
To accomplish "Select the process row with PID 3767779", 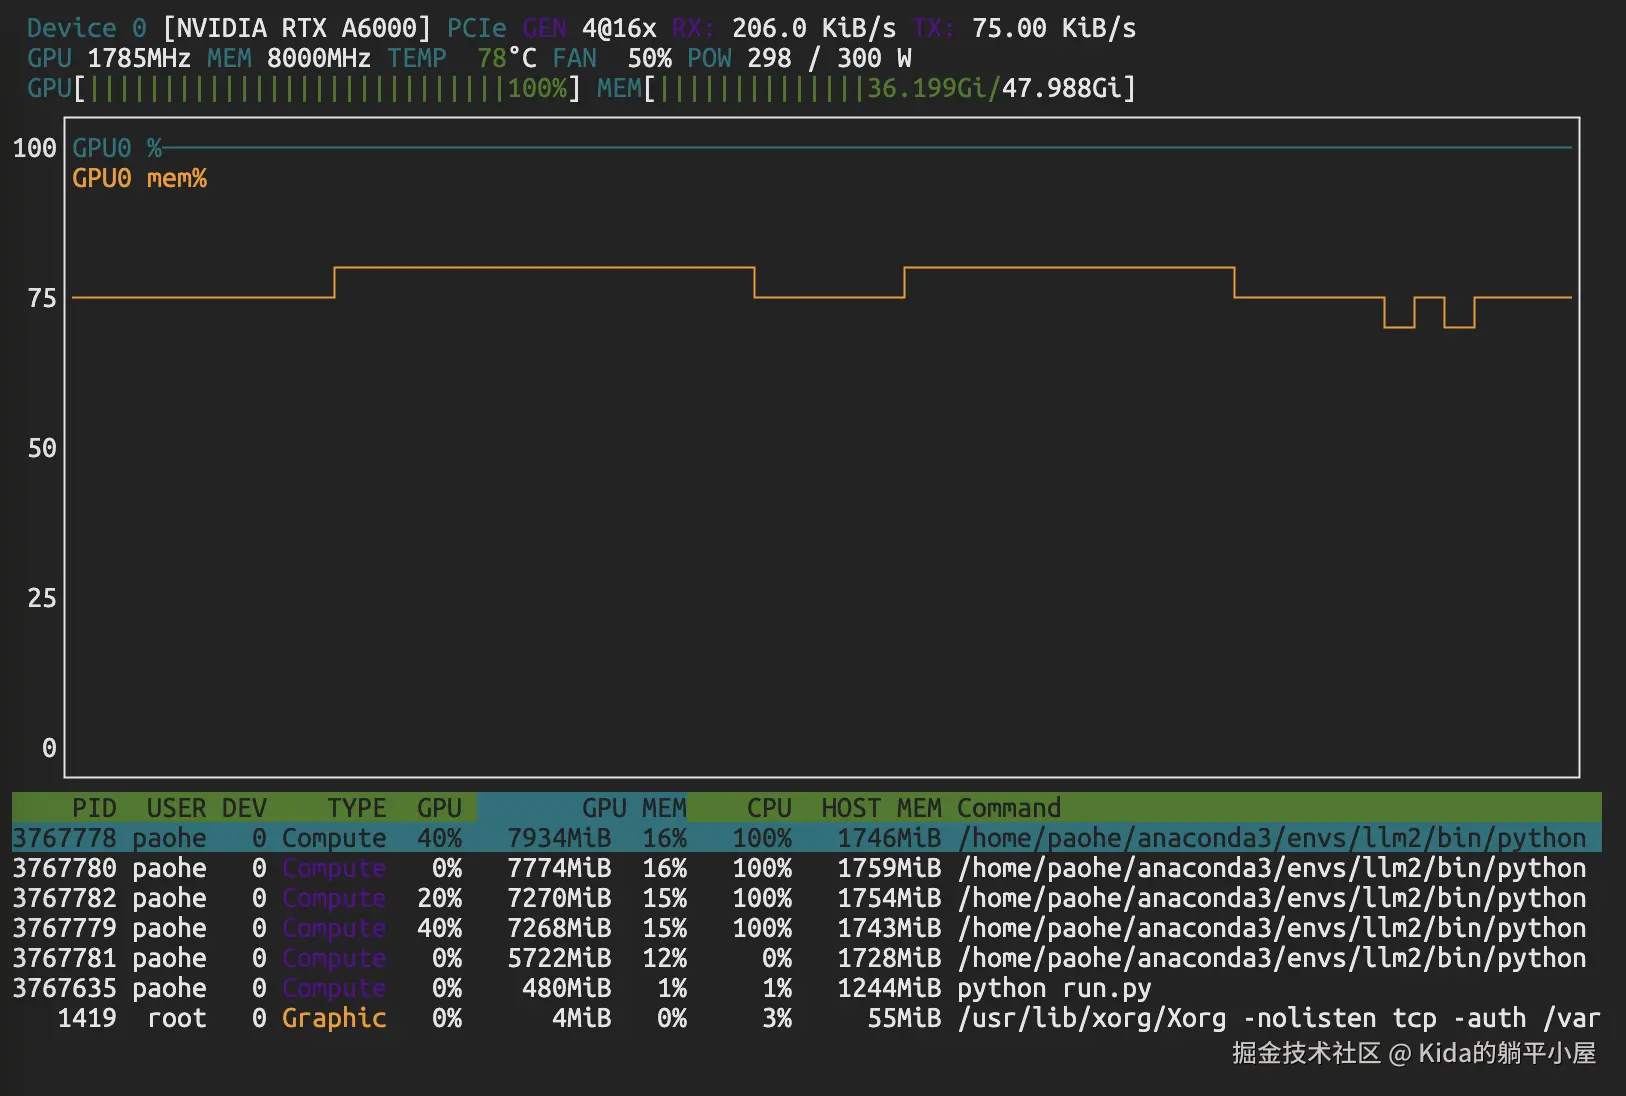I will tap(807, 928).
